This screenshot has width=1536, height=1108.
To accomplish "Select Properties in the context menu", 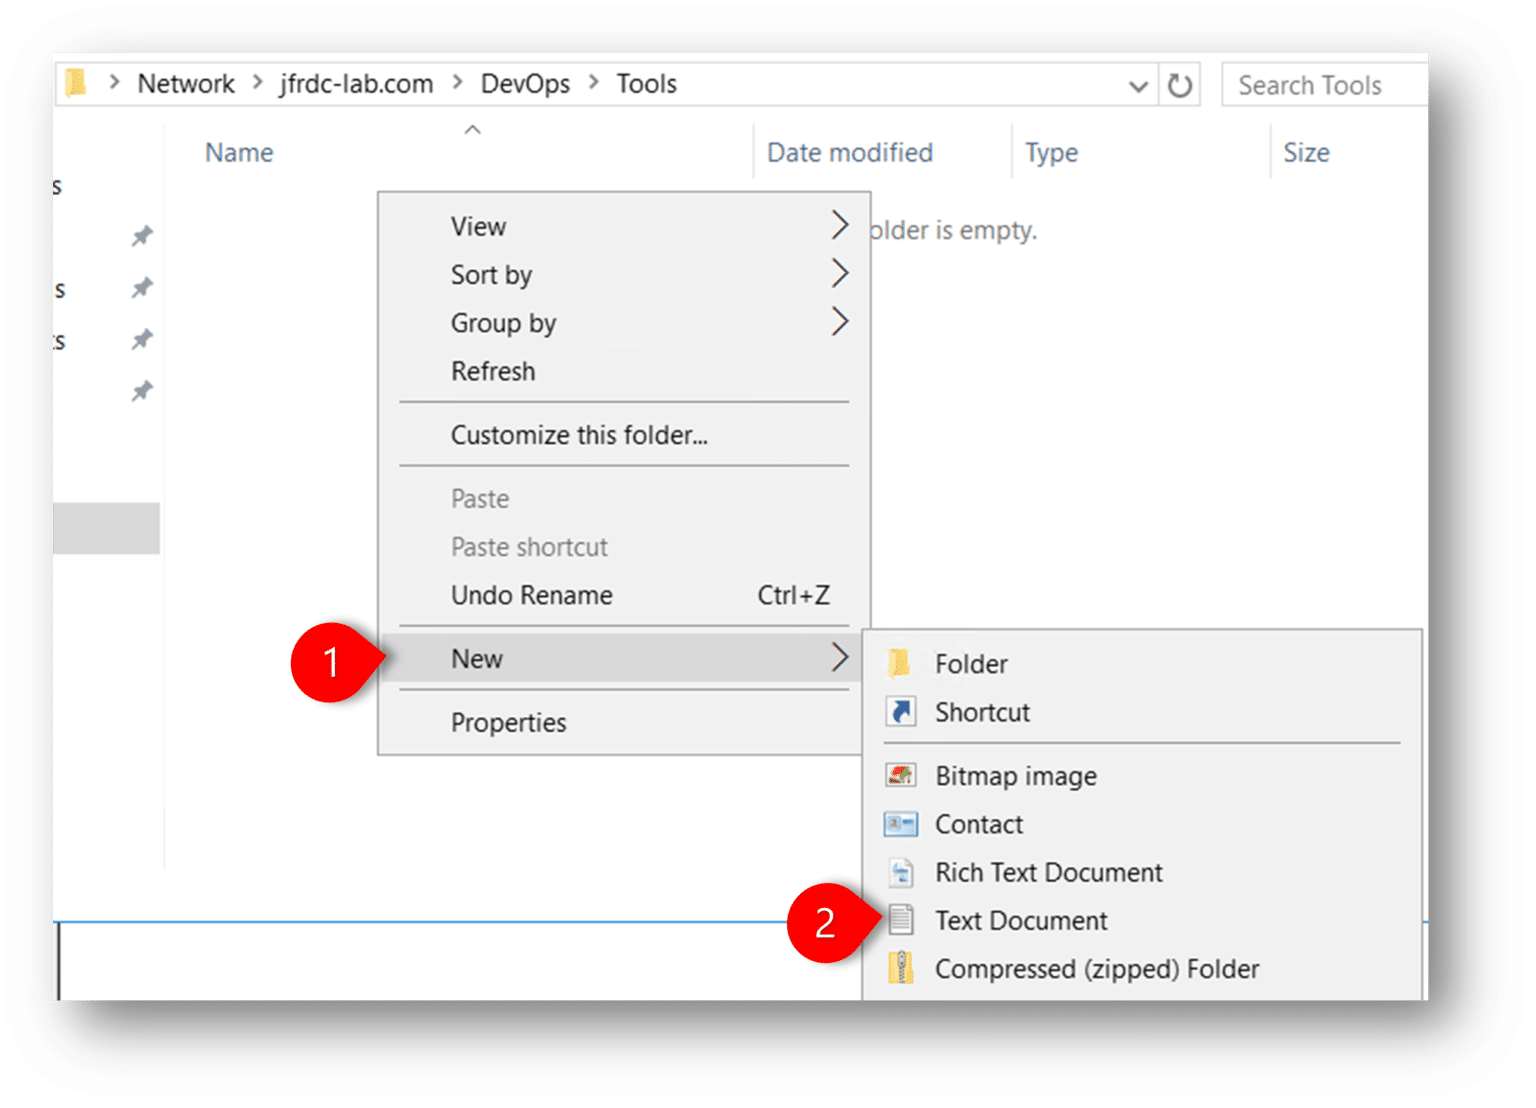I will coord(509,722).
